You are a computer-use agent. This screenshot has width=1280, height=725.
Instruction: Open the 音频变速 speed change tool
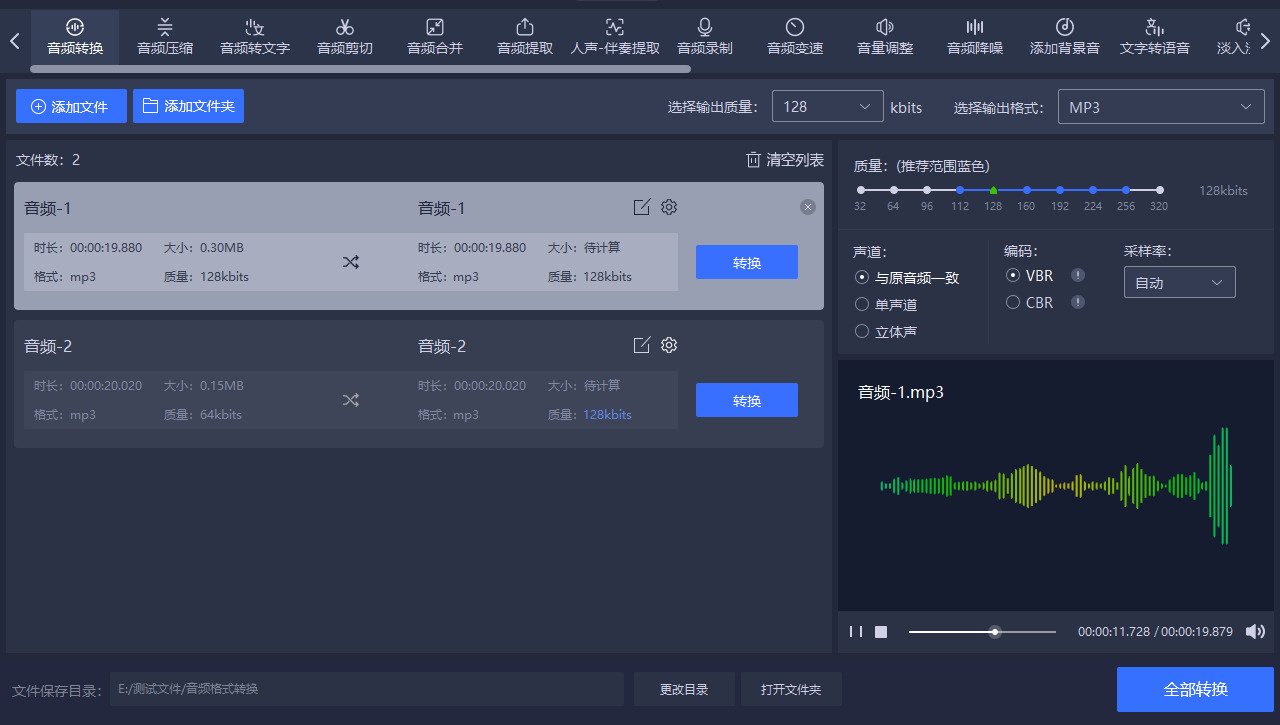coord(795,36)
